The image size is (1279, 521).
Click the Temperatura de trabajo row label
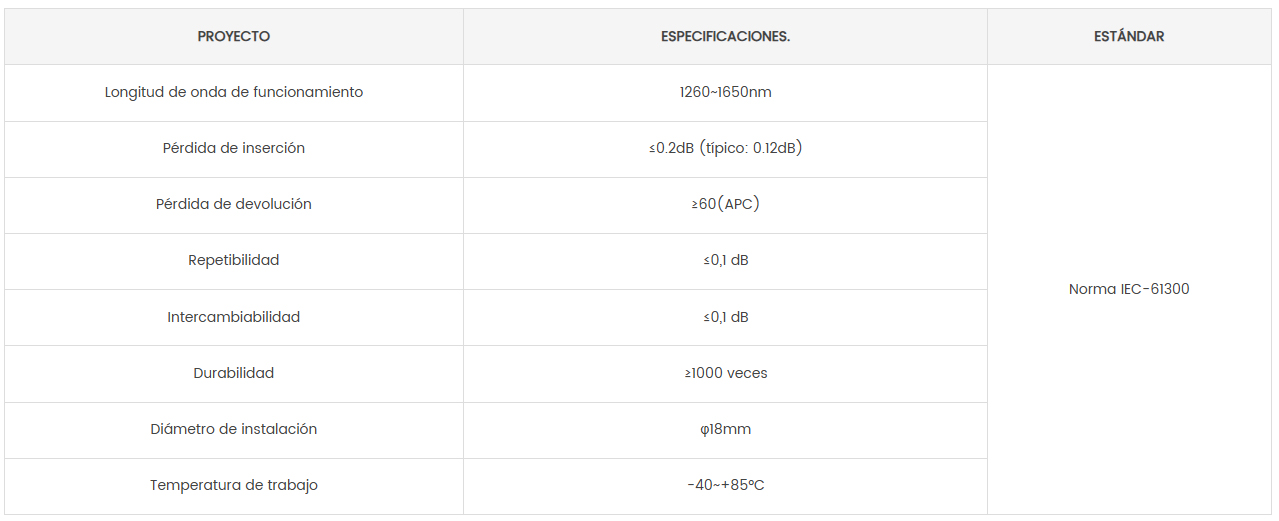[234, 485]
